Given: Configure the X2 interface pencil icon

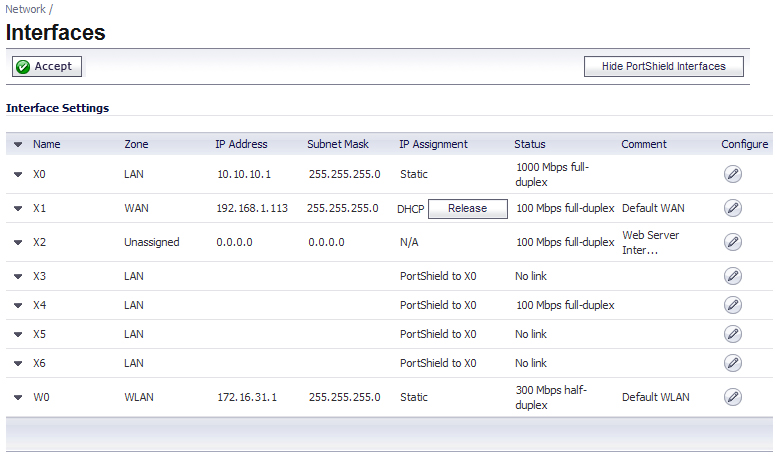Looking at the screenshot, I should [x=732, y=242].
